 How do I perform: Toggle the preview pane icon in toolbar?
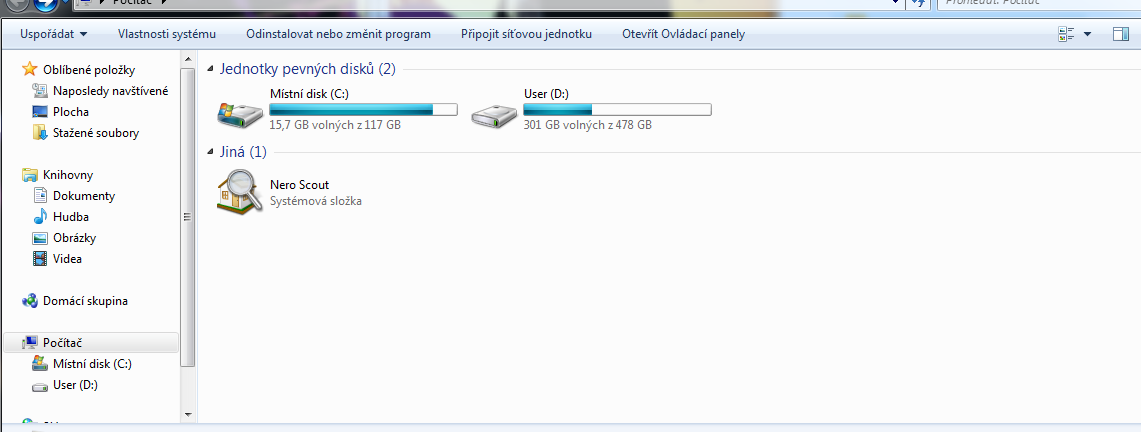1121,34
